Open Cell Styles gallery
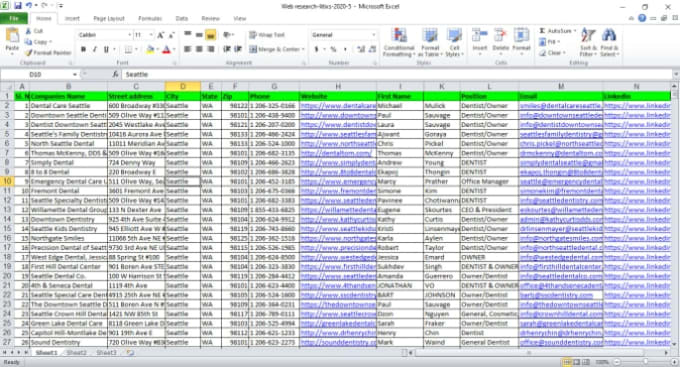Viewport: 680px width, 367px height. (454, 42)
